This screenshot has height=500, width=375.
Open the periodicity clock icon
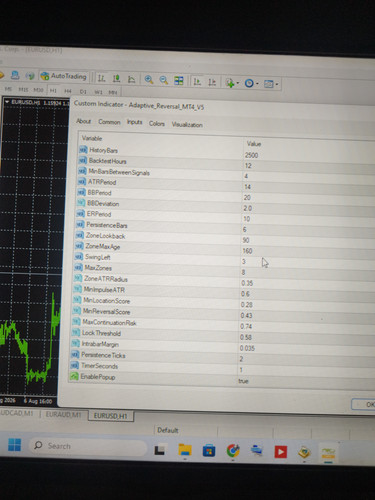click(x=249, y=83)
